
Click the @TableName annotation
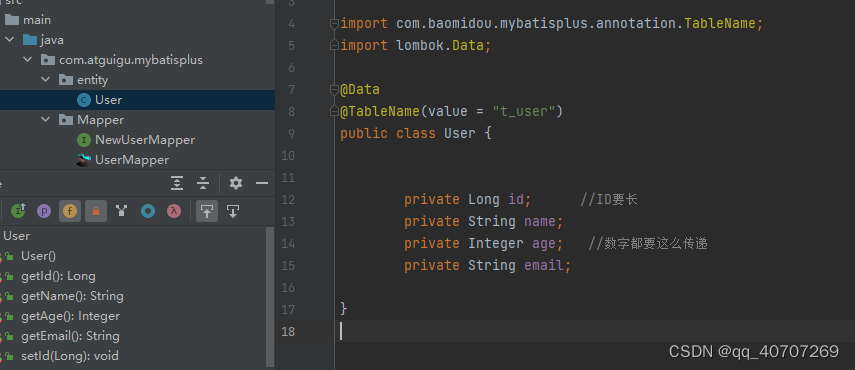(380, 112)
